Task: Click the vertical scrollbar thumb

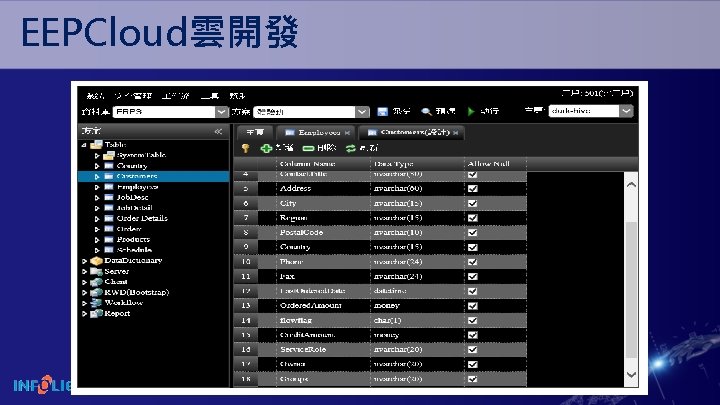Action: click(x=631, y=289)
